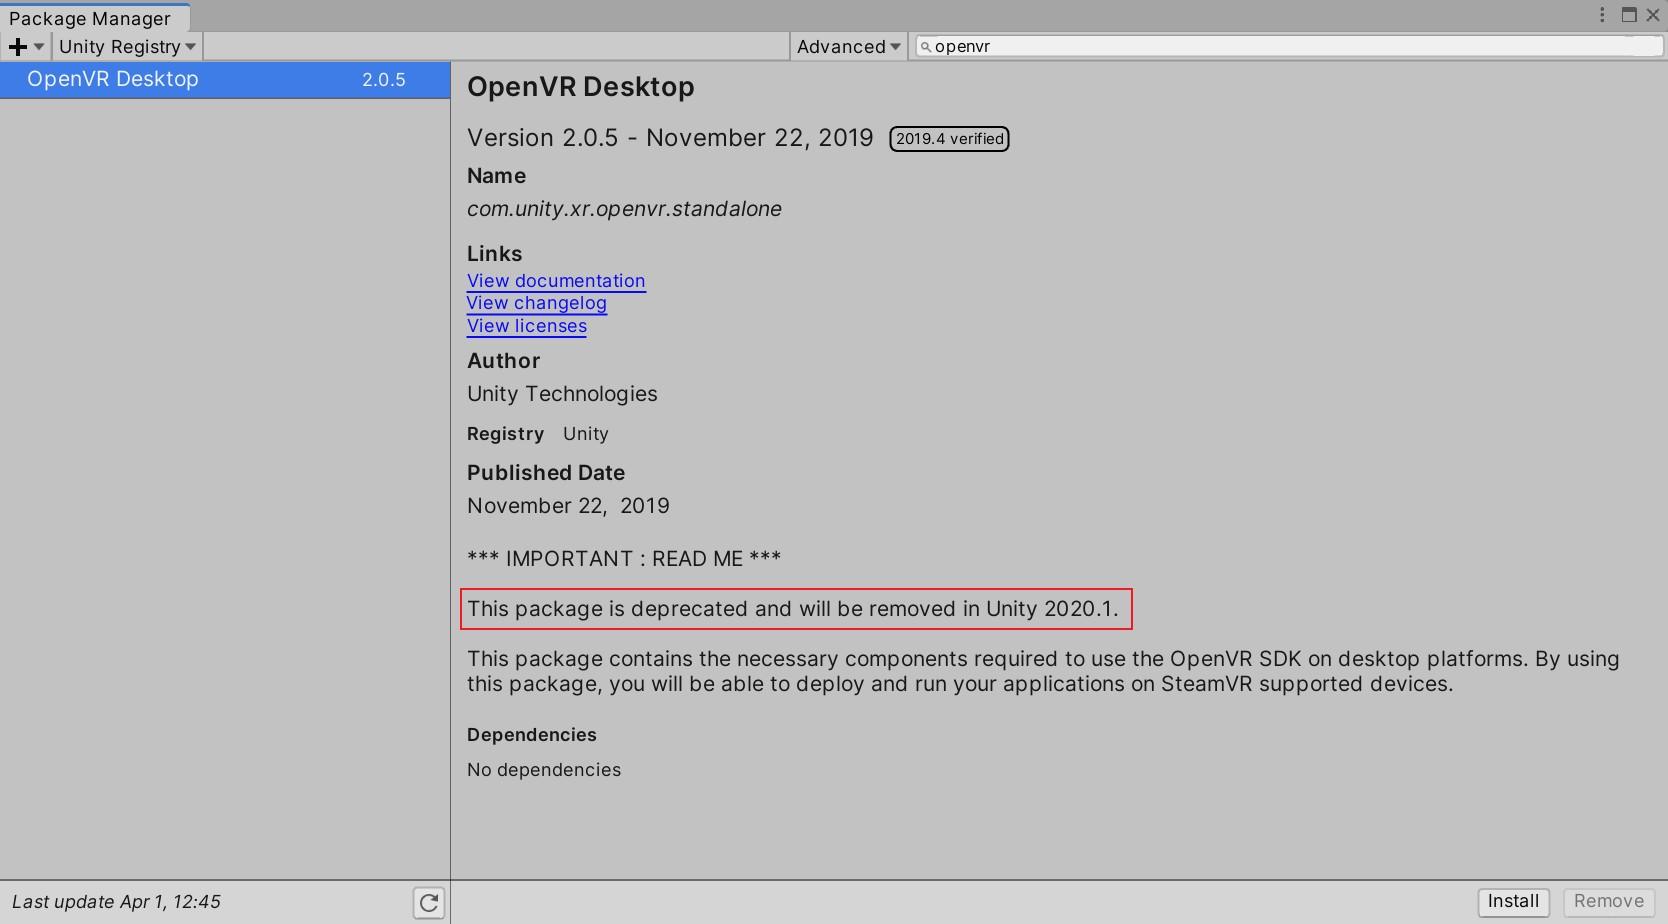Open the Advanced dropdown menu
1668x924 pixels.
pos(849,47)
